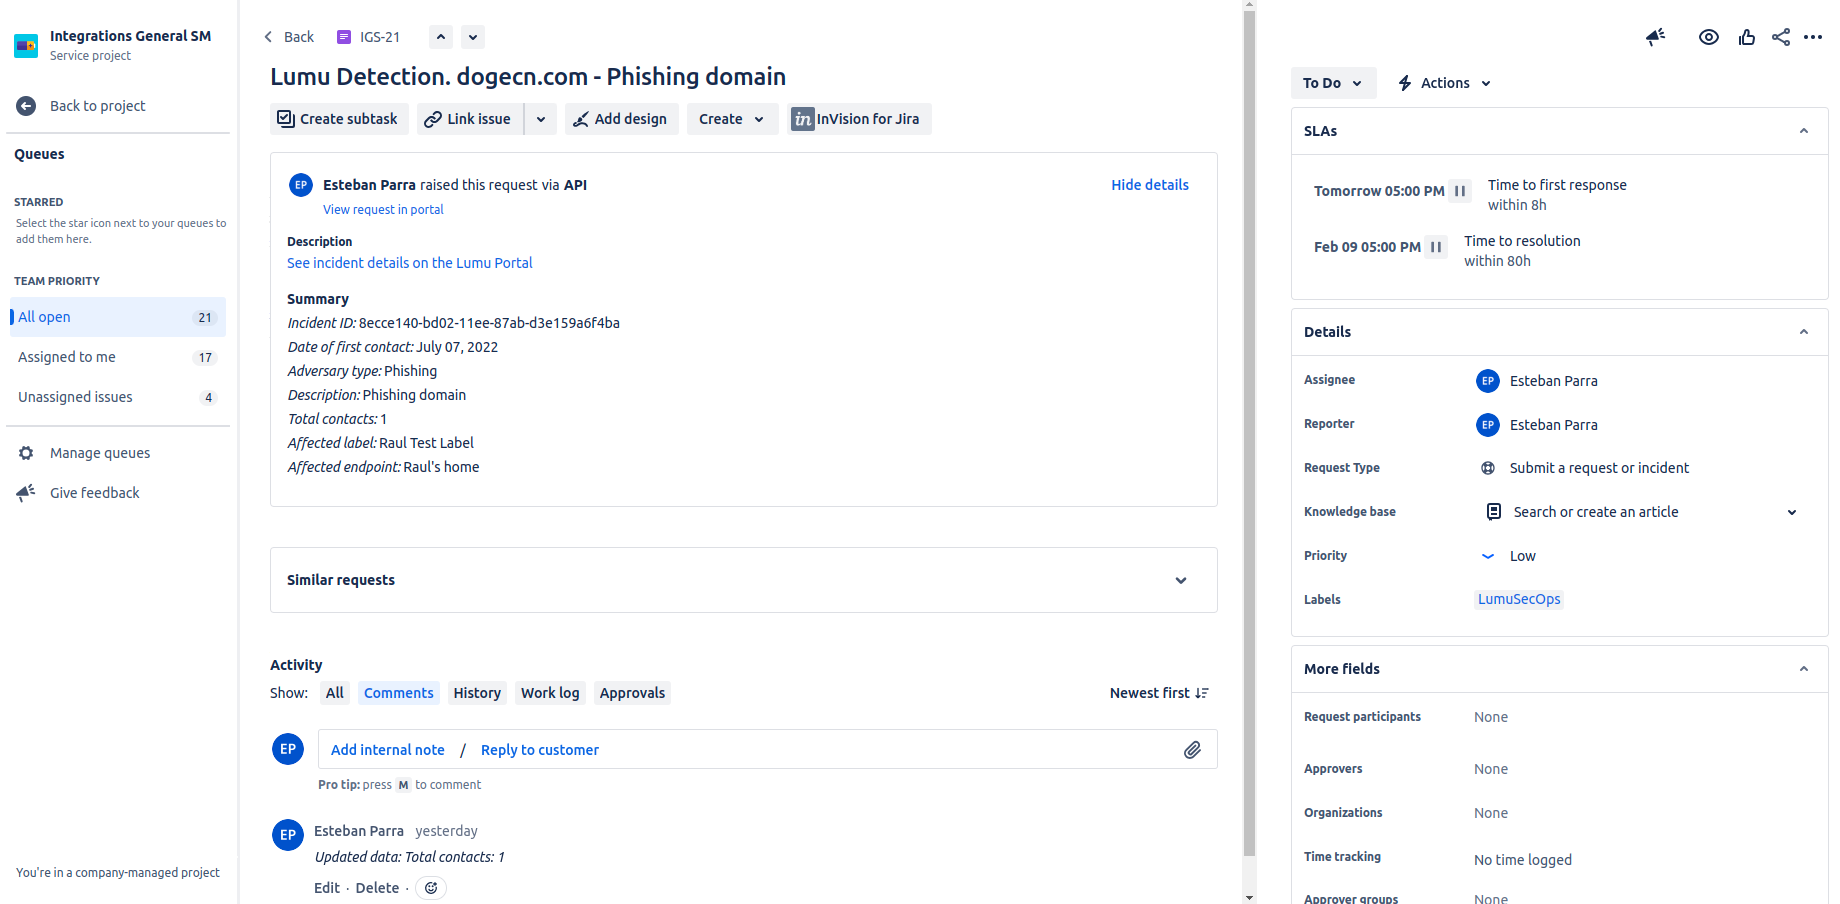The width and height of the screenshot is (1840, 904).
Task: Add a reaction with the emoji icon
Action: [x=431, y=888]
